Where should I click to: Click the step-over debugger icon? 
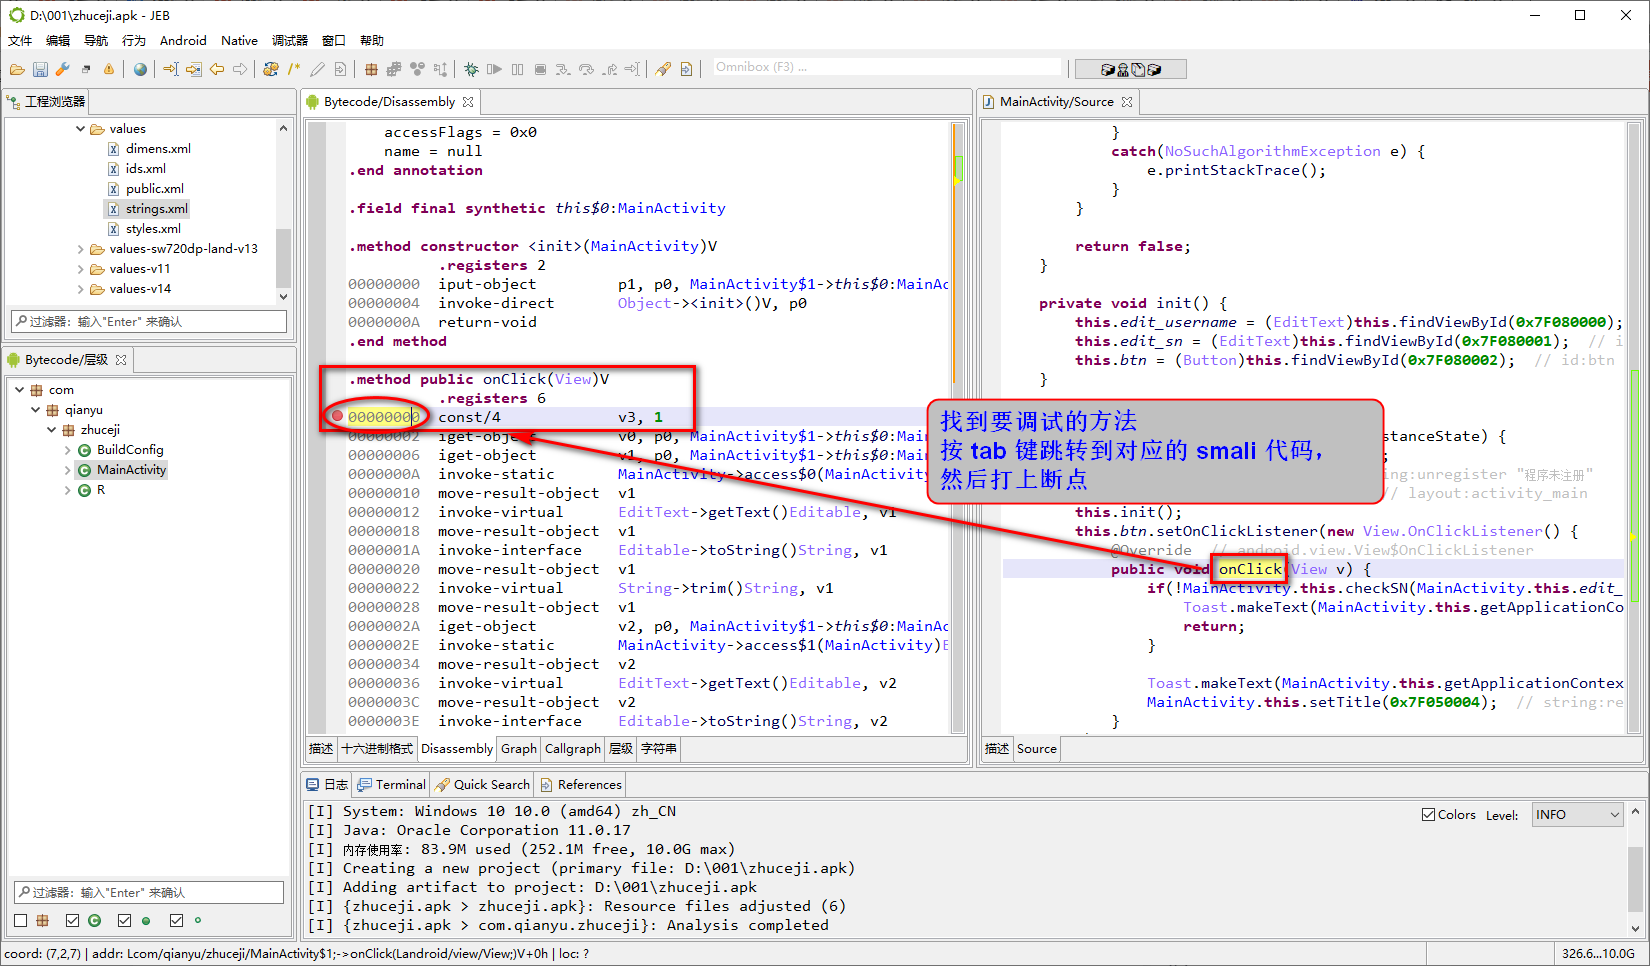coord(585,68)
